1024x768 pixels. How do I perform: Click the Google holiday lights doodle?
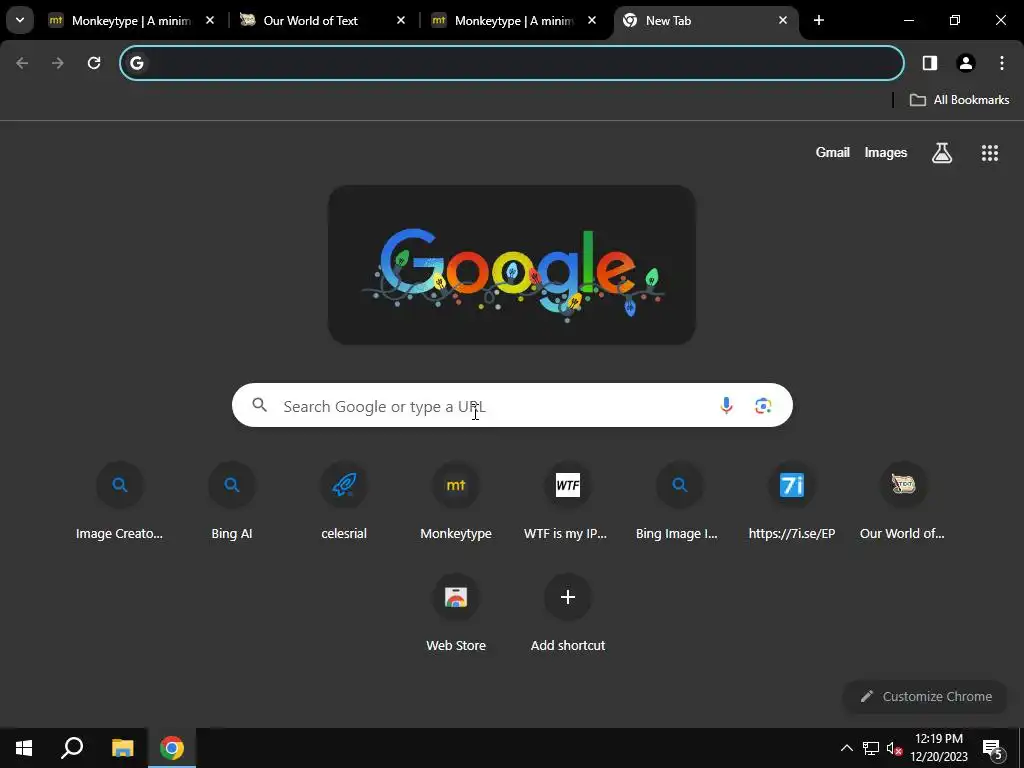(x=511, y=265)
